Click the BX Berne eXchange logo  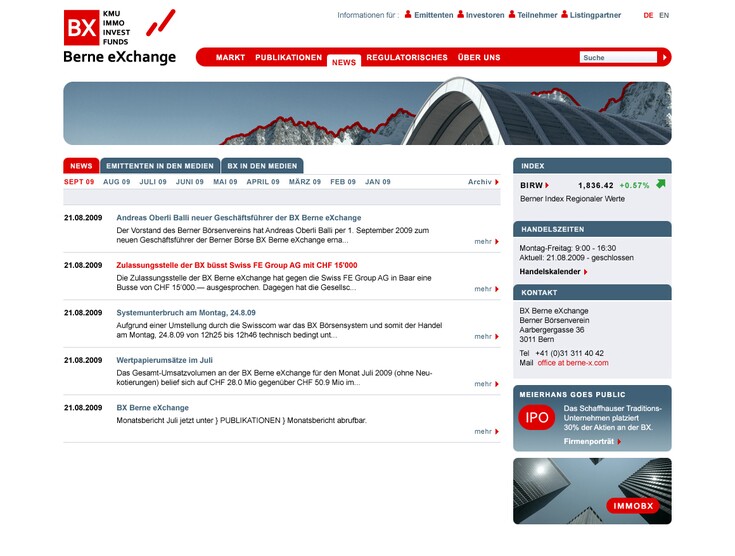120,36
